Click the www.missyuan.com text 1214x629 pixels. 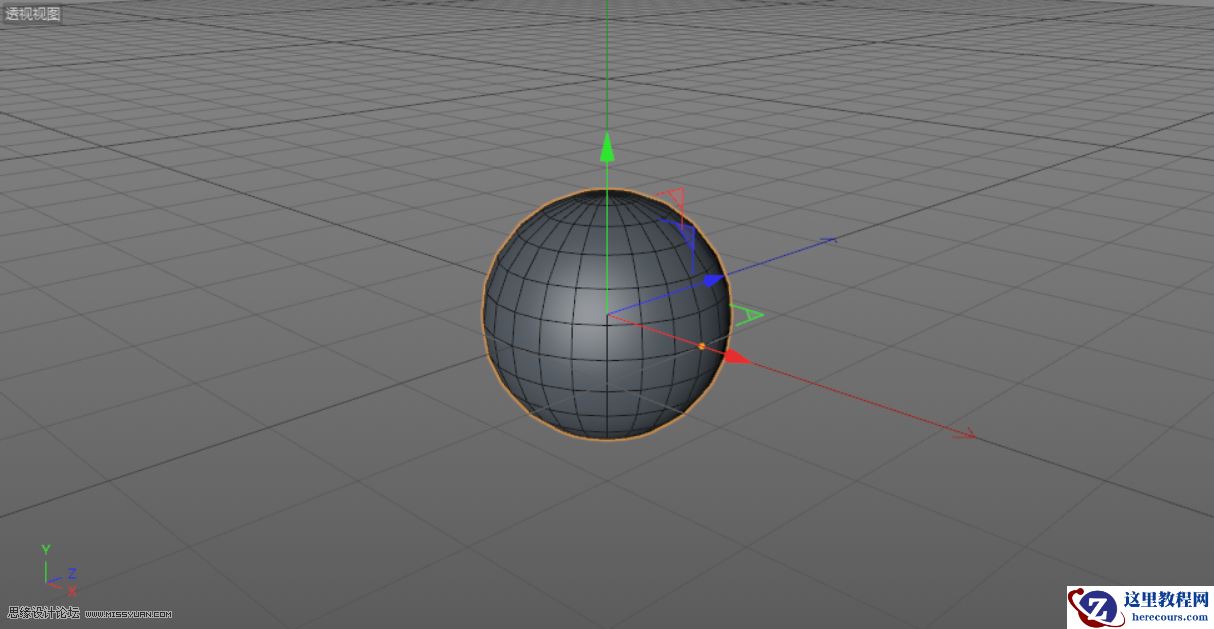pyautogui.click(x=127, y=612)
